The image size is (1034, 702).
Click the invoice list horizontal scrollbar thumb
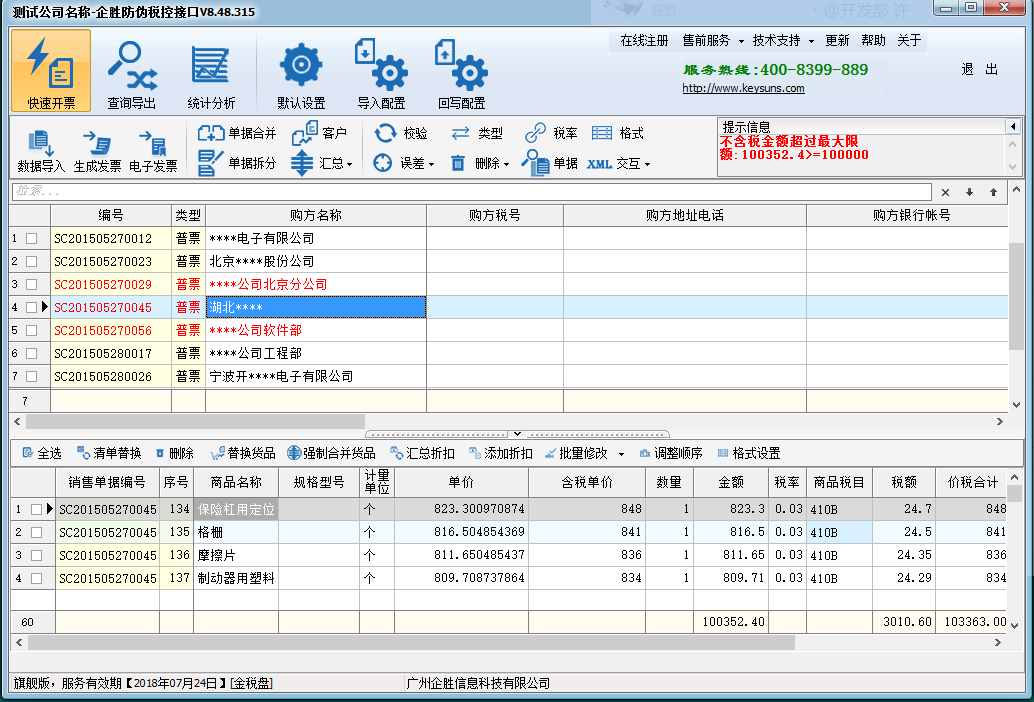(195, 421)
